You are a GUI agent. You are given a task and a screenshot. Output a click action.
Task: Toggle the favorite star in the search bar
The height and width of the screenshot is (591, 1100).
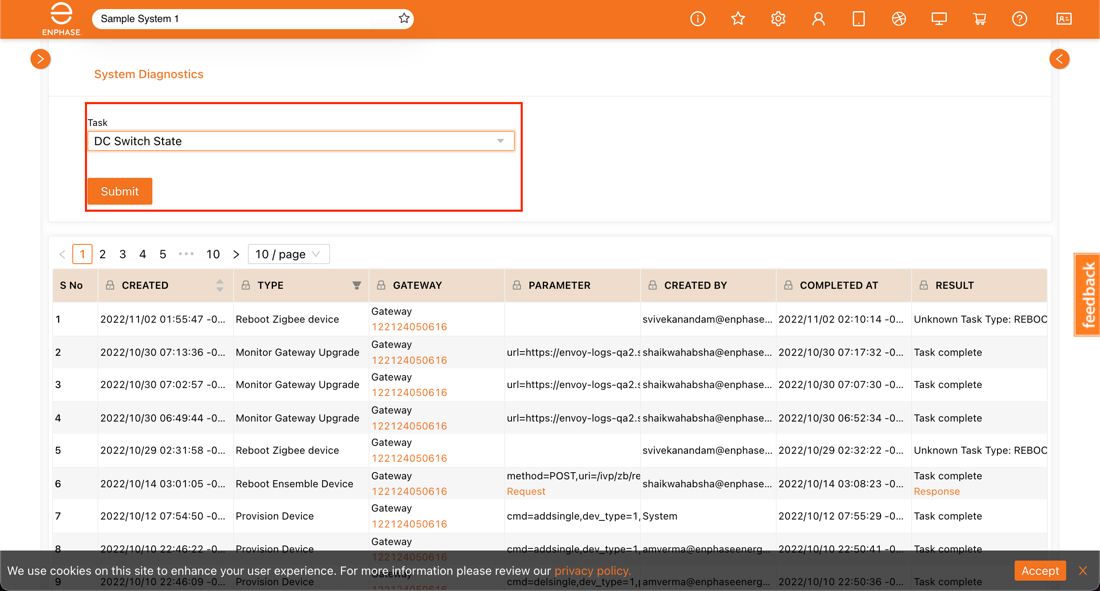click(x=403, y=18)
